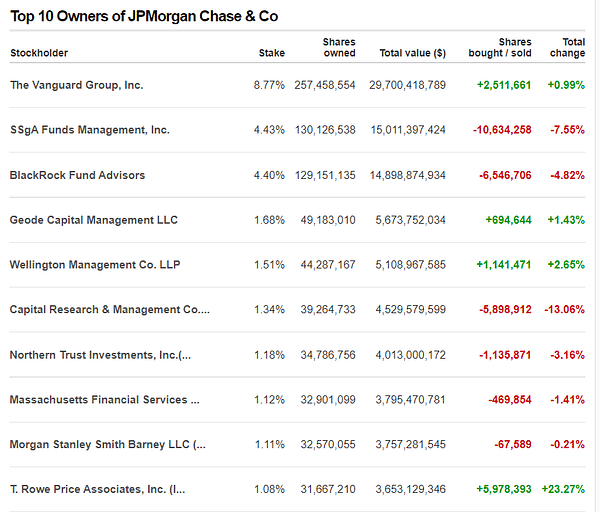Viewport: 600px width, 512px height.
Task: Click Geode's 1.68% stake value
Action: coord(269,220)
